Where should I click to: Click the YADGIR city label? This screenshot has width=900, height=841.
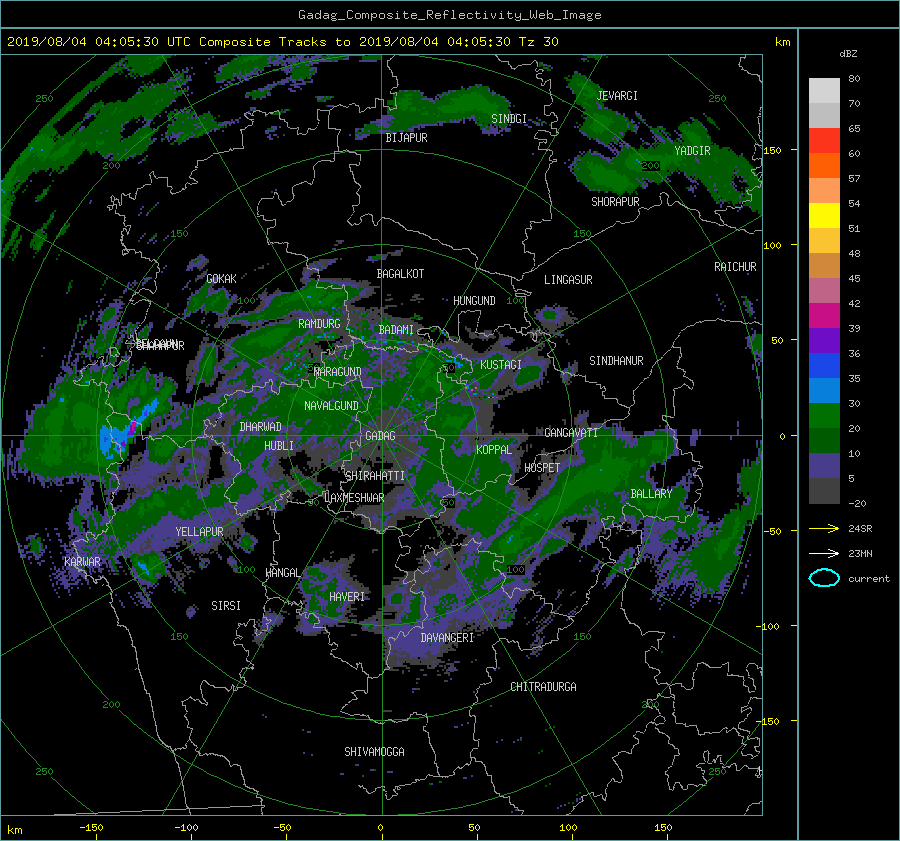click(692, 151)
